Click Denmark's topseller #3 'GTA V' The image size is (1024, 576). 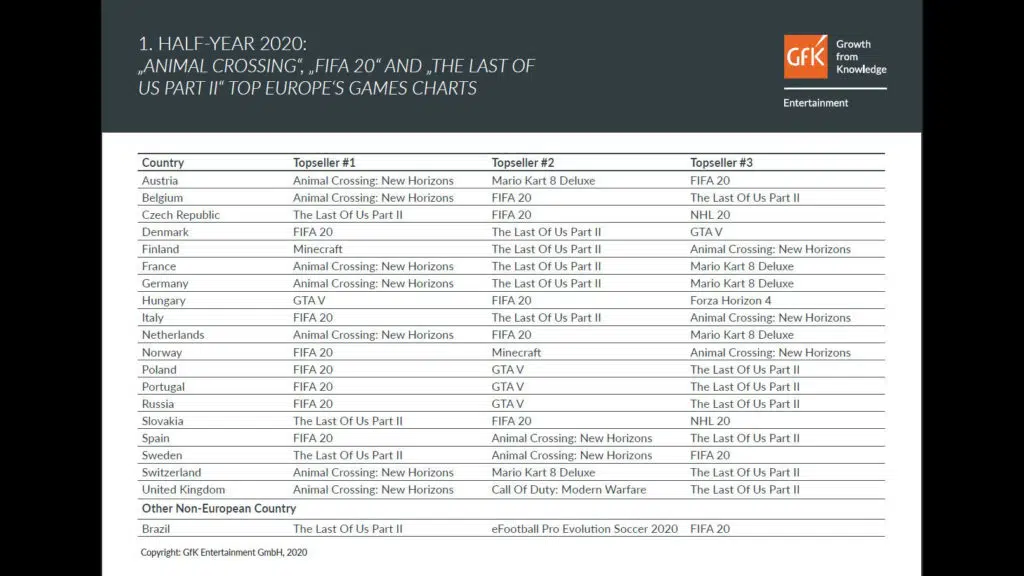(x=706, y=232)
